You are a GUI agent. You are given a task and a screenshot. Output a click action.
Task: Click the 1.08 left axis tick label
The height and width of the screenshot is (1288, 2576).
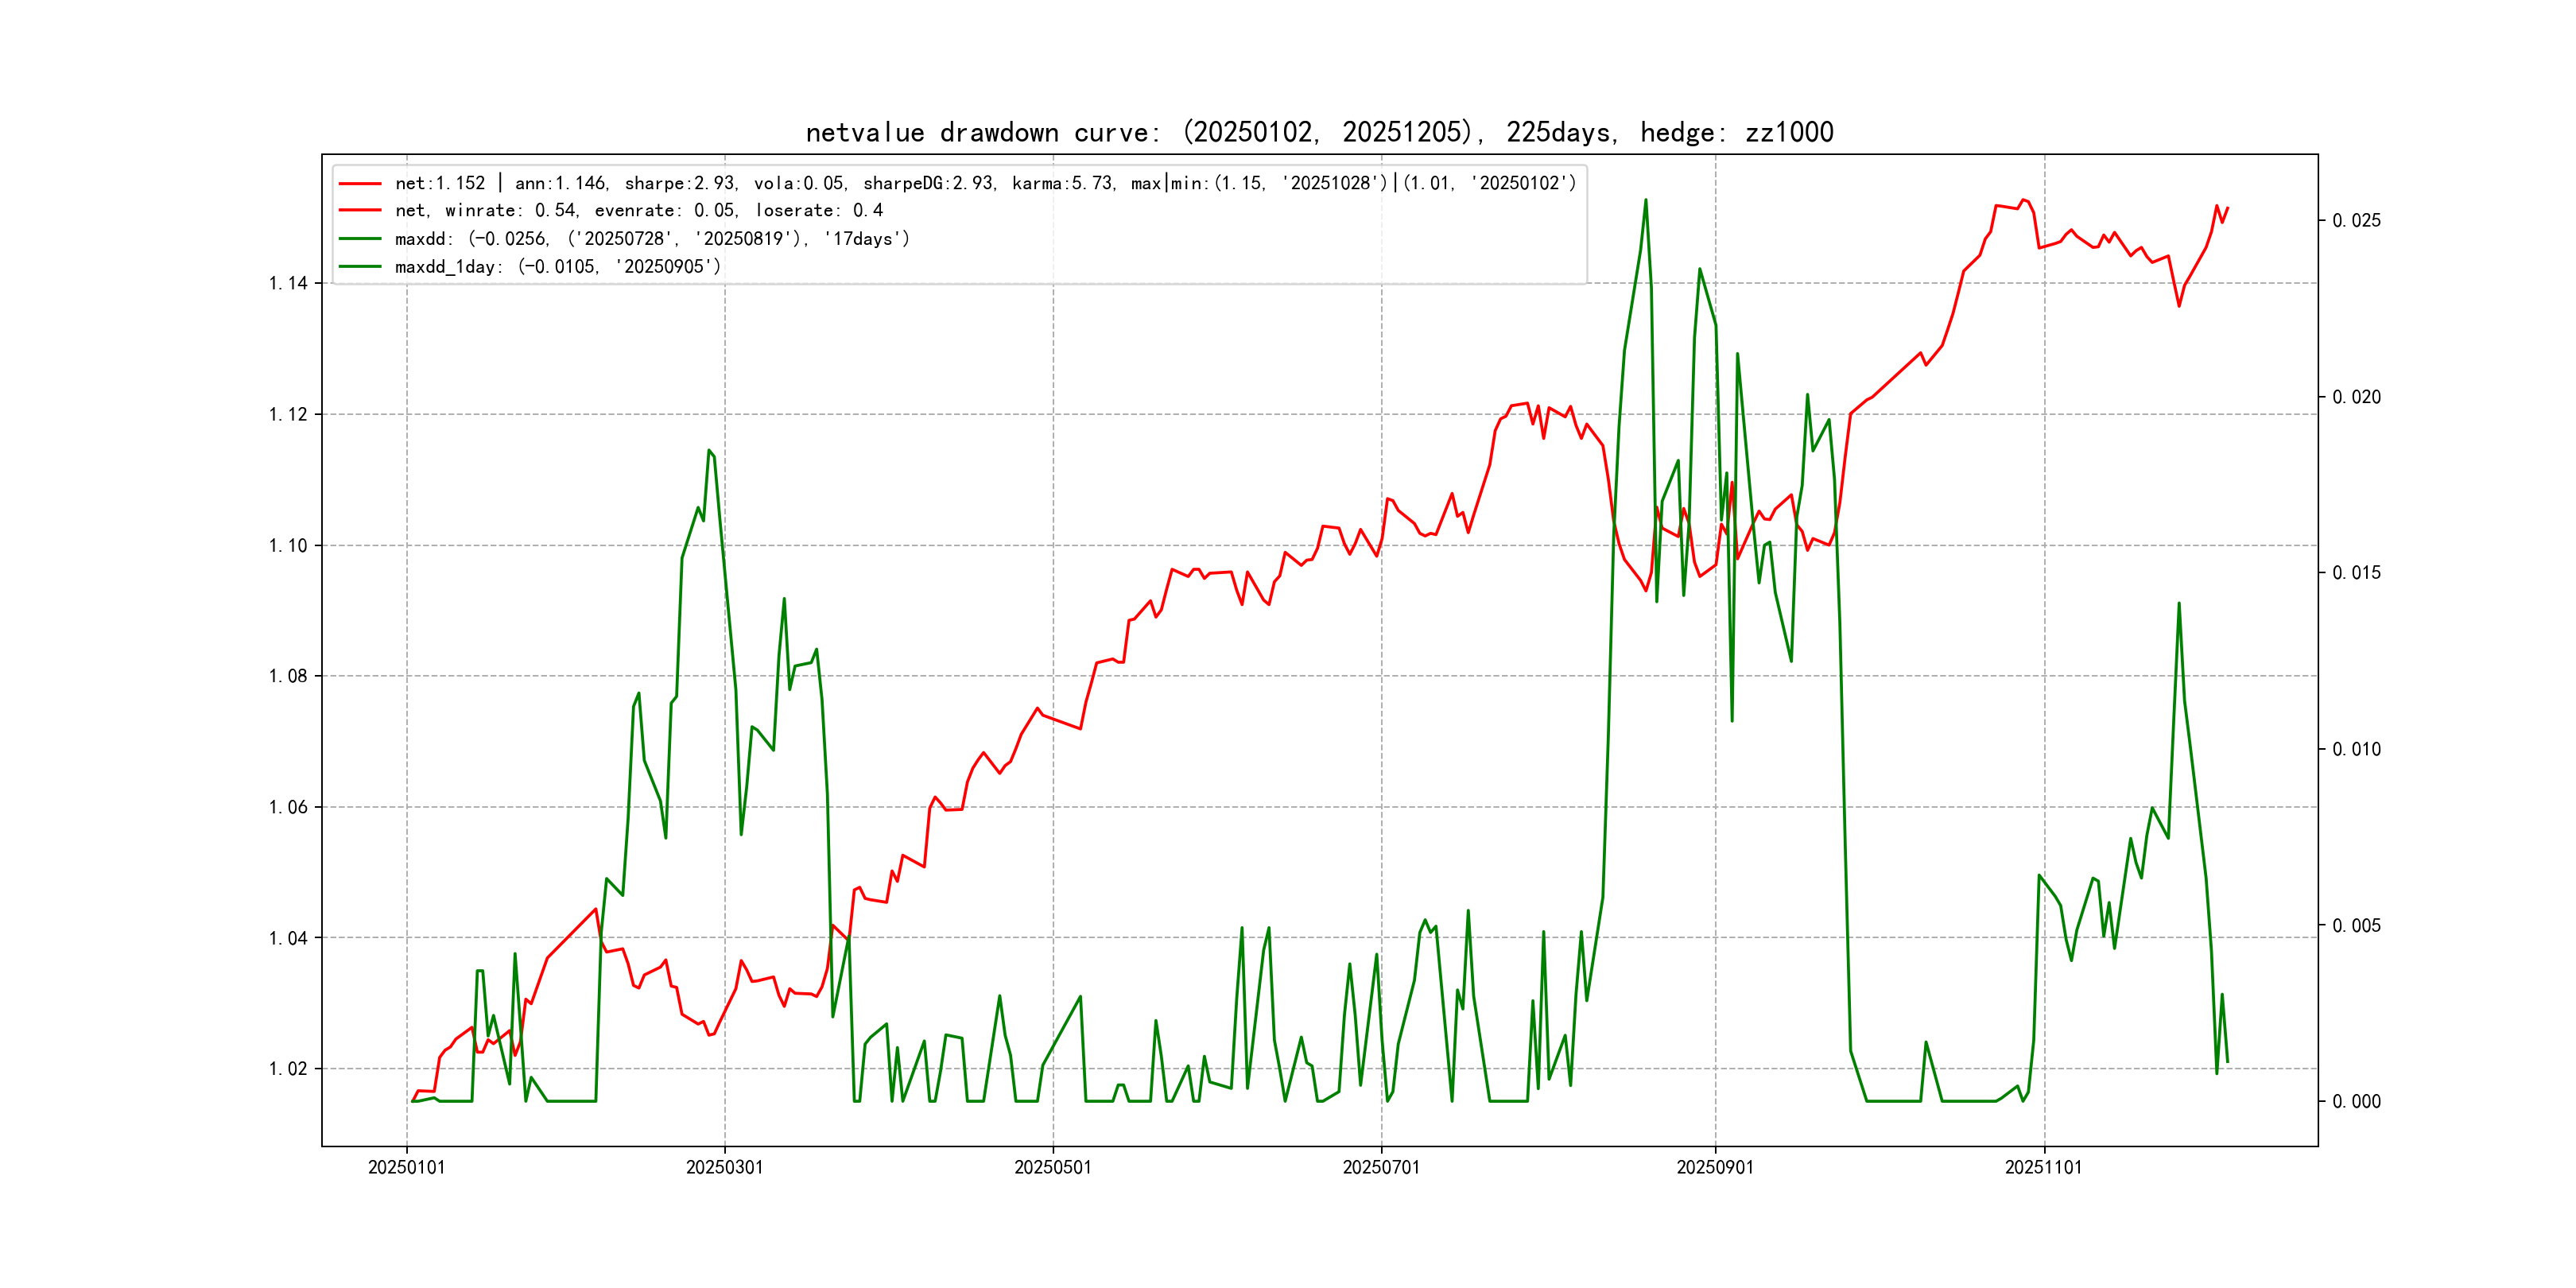tap(288, 677)
